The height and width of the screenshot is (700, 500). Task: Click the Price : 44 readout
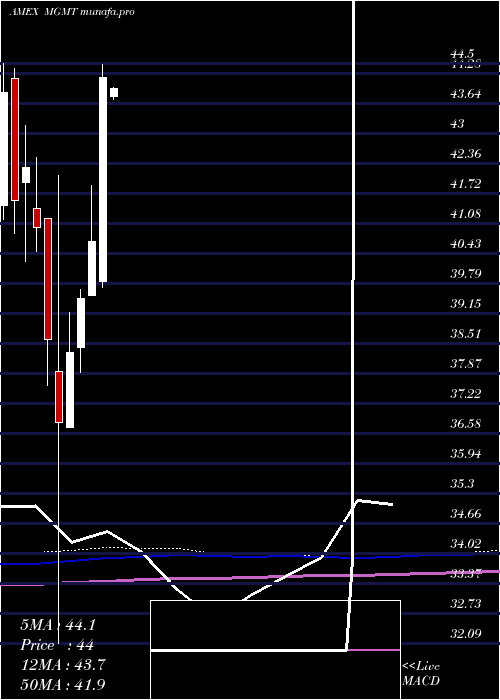click(x=57, y=645)
